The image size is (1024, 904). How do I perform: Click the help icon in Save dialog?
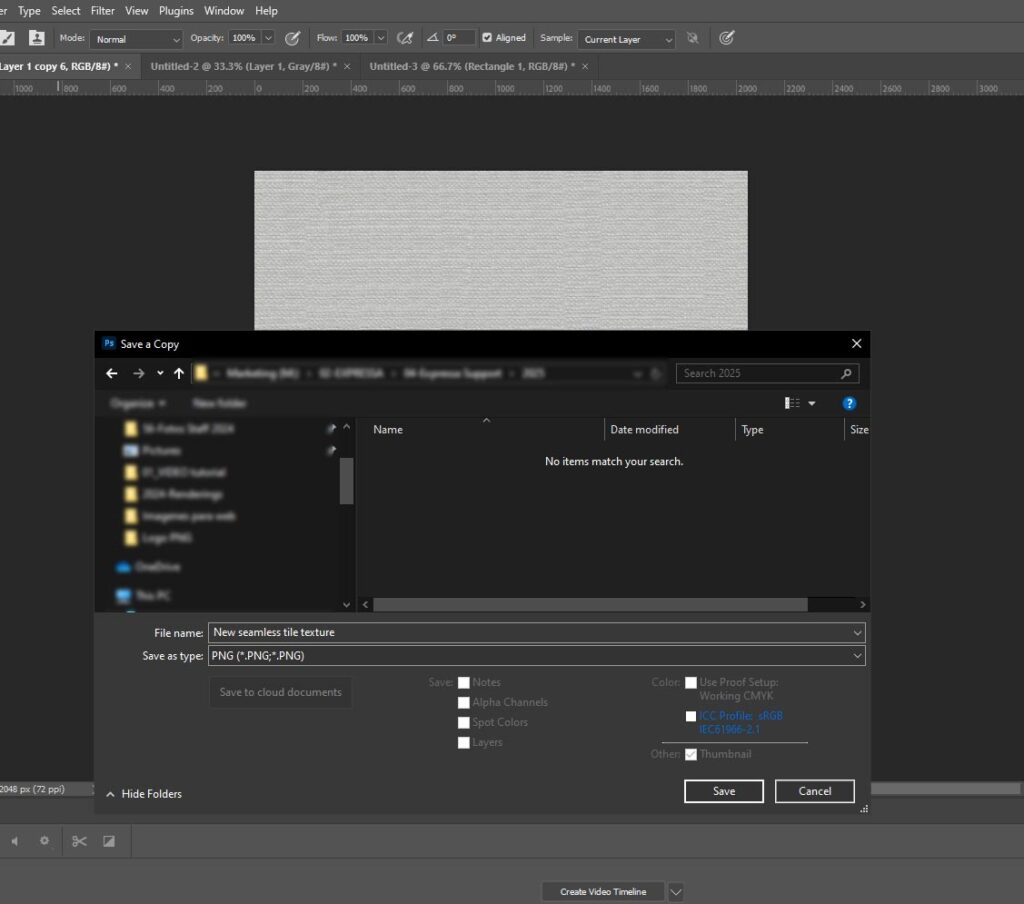849,403
